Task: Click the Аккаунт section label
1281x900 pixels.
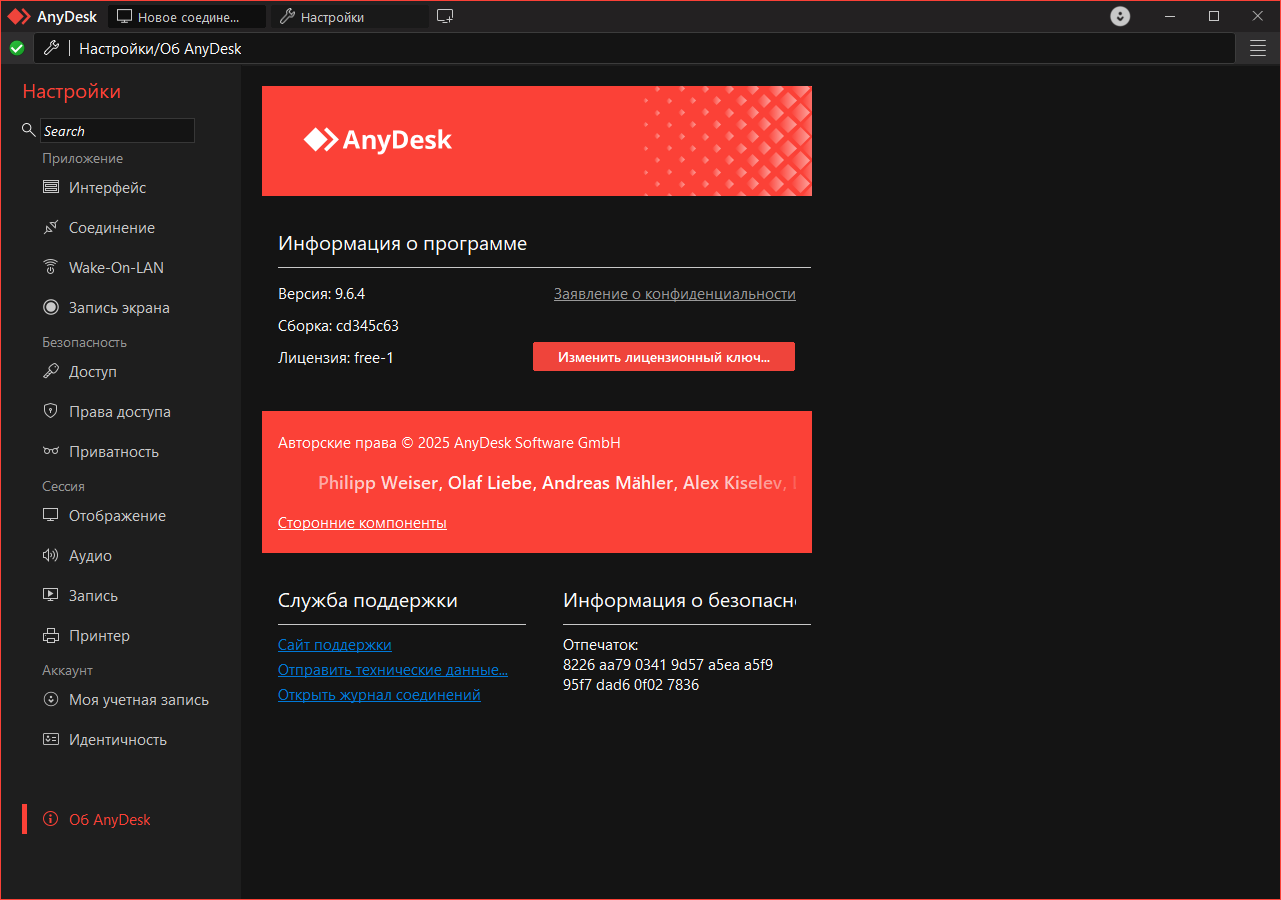Action: coord(67,670)
